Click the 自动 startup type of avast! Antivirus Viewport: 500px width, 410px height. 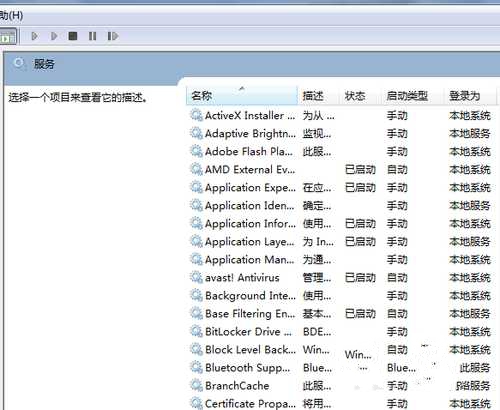tap(397, 277)
